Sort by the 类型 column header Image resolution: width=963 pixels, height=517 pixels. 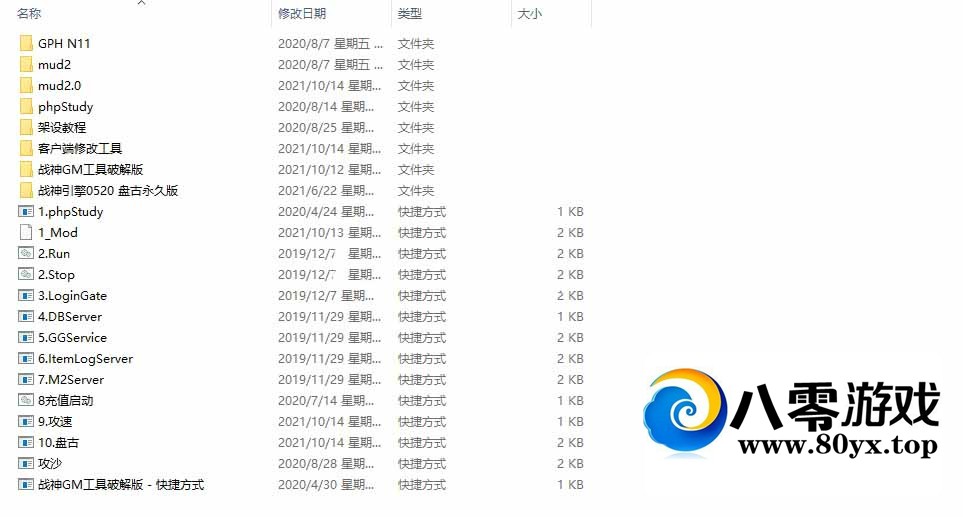(410, 14)
